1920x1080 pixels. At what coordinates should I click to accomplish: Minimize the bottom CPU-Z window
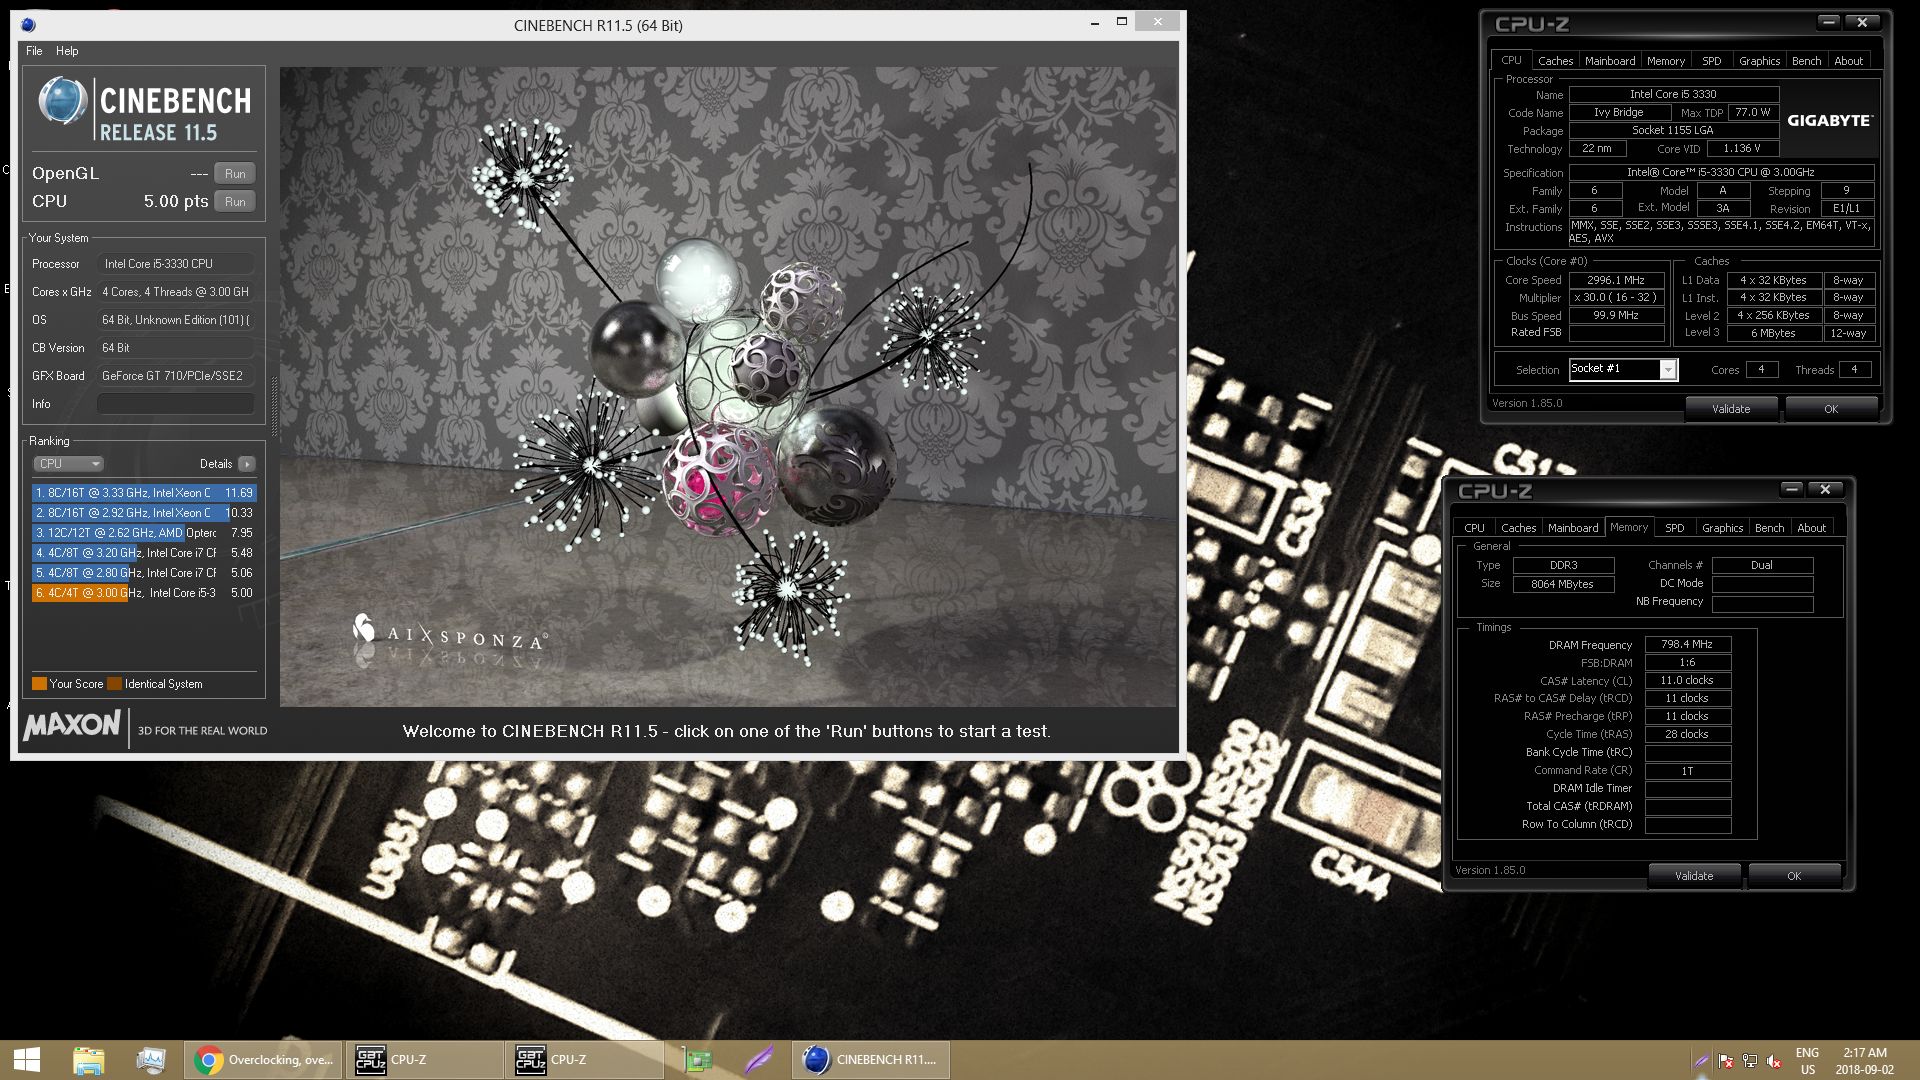pyautogui.click(x=1791, y=489)
